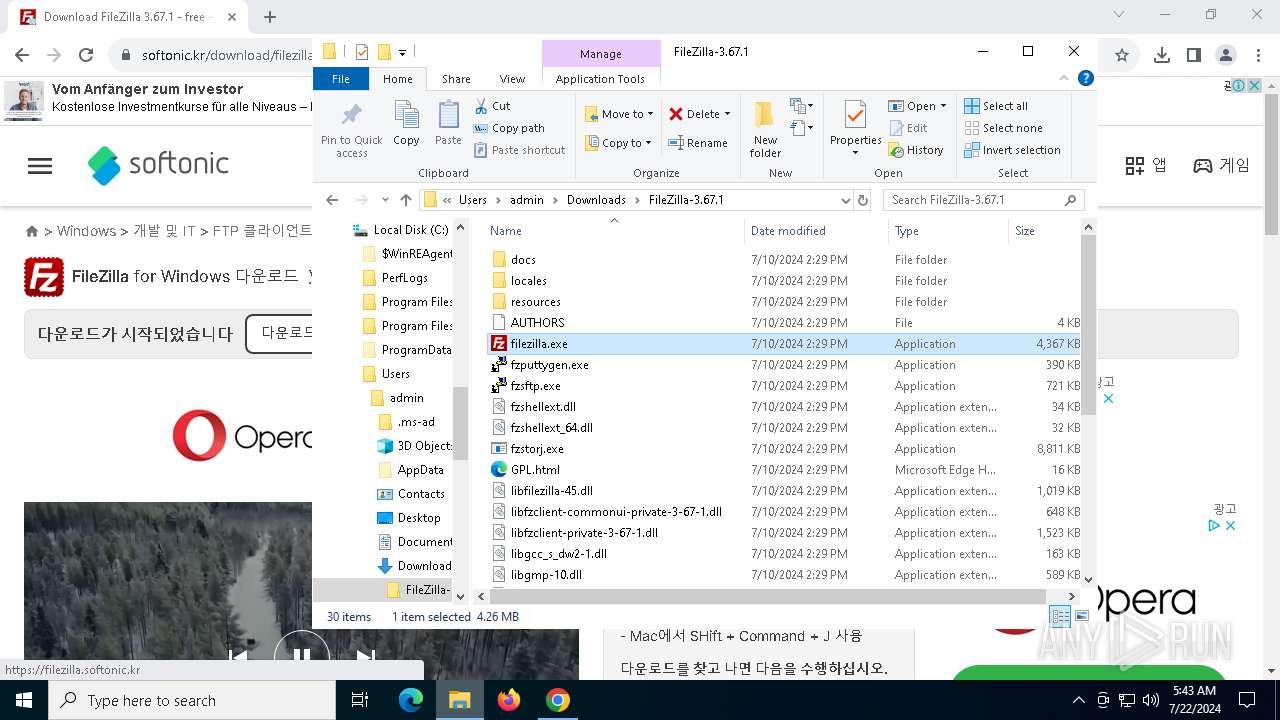Open Explorer help question mark icon

(x=1085, y=78)
